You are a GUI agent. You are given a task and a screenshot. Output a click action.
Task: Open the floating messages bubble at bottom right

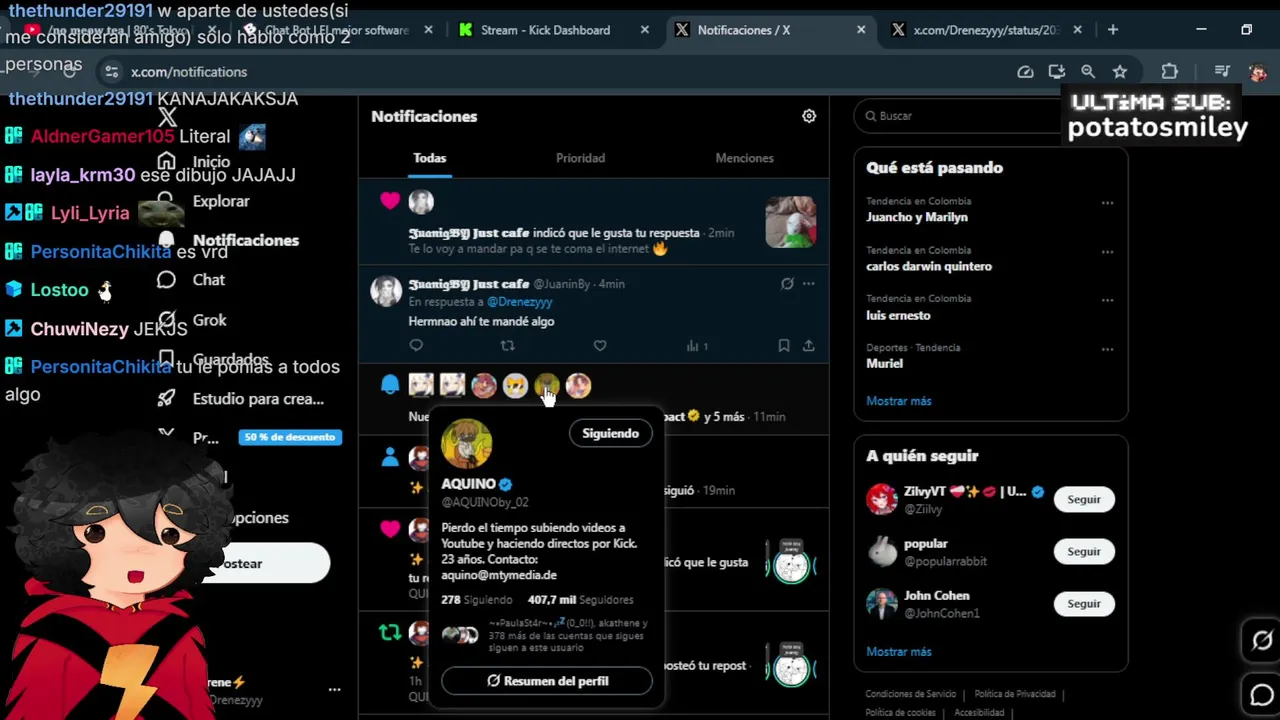point(1261,695)
